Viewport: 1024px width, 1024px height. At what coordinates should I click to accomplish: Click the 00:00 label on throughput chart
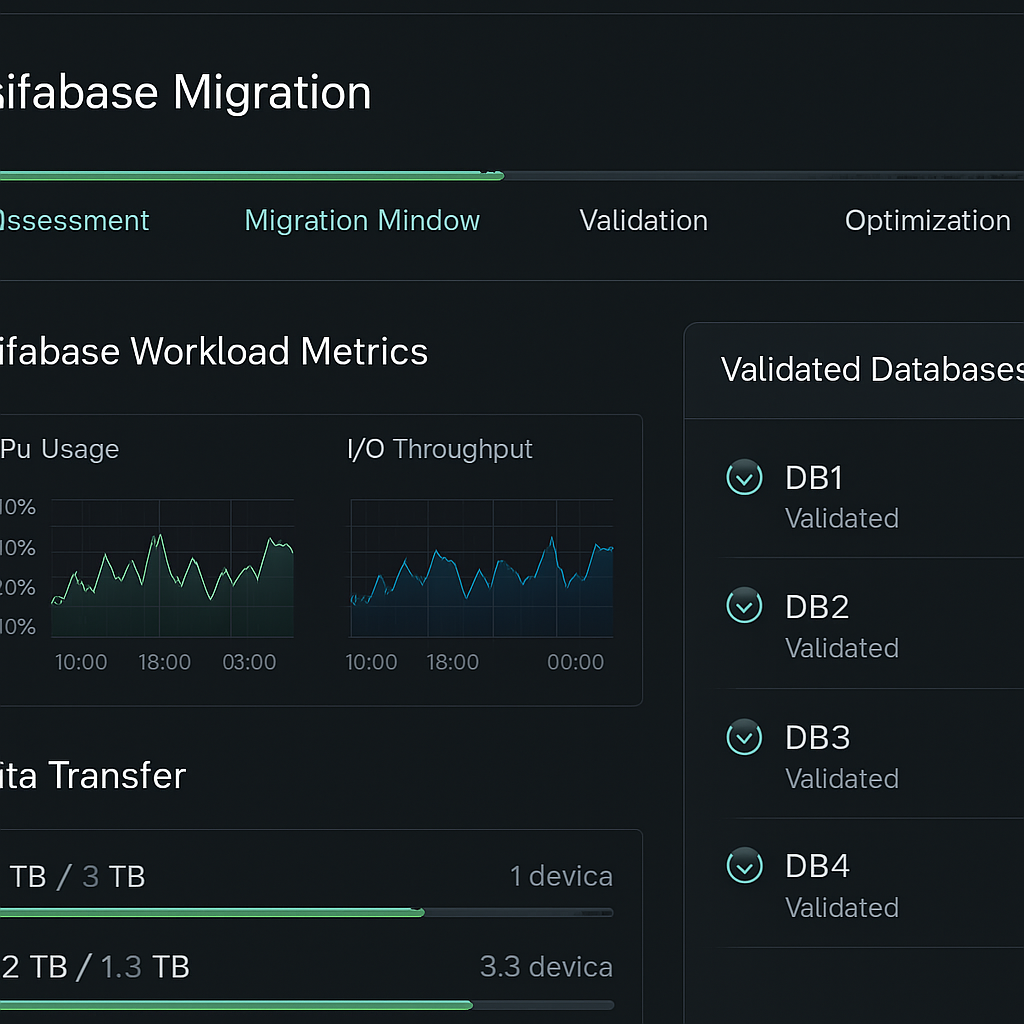pos(575,662)
